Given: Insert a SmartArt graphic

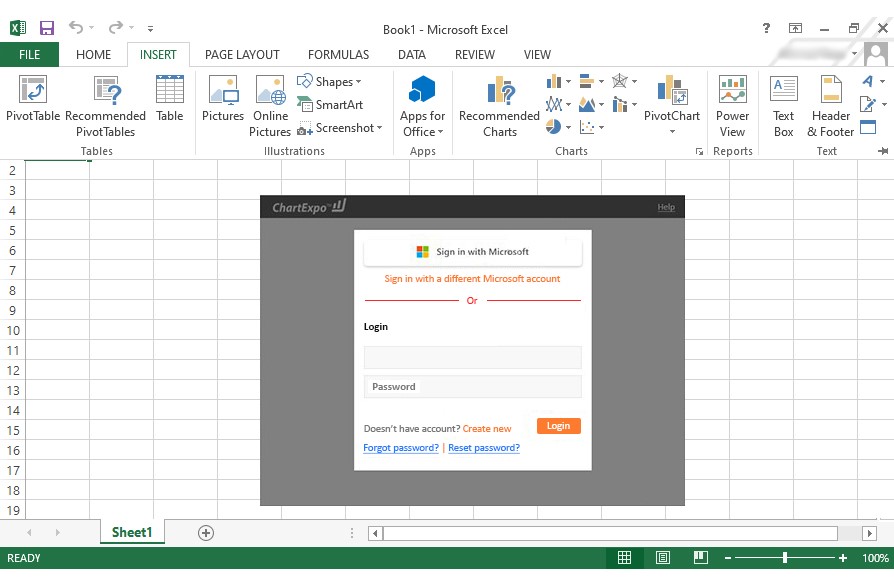Looking at the screenshot, I should (x=330, y=104).
